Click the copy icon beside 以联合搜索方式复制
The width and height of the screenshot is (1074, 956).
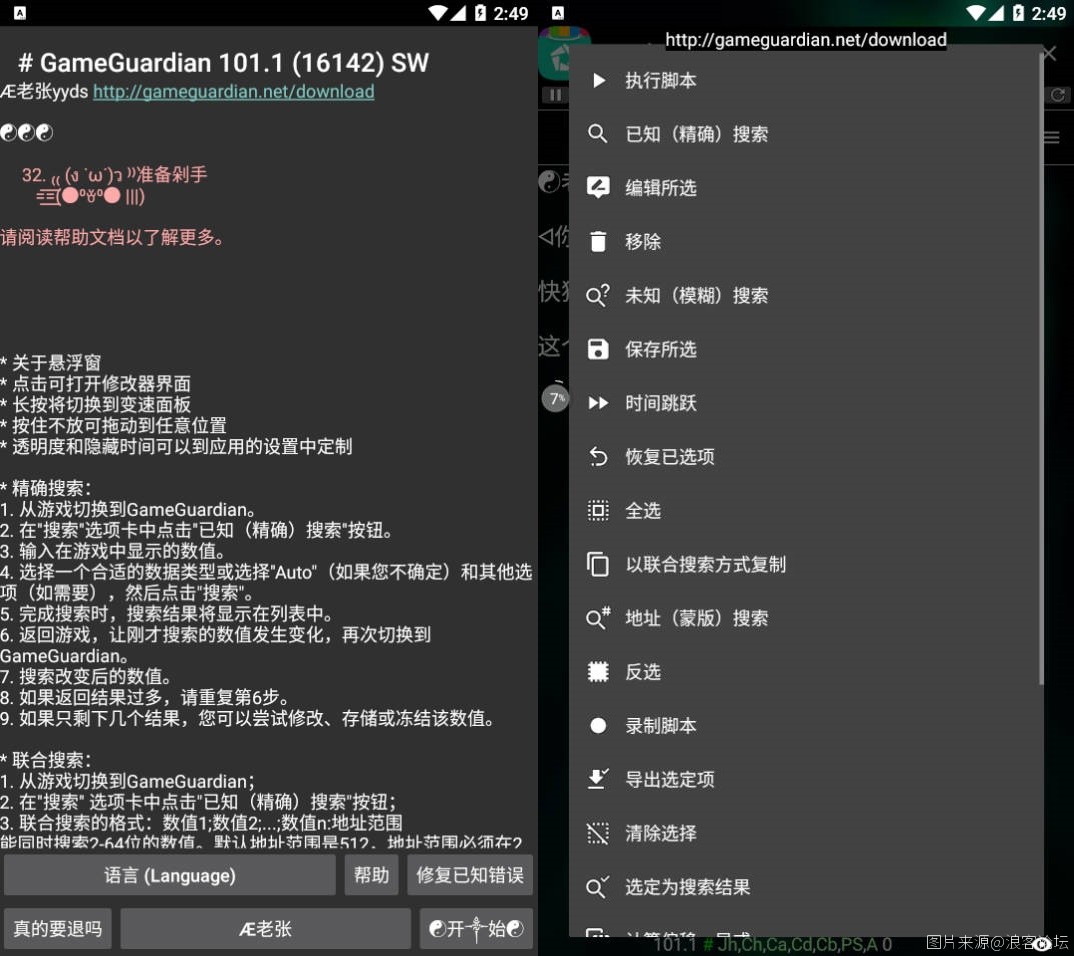598,564
